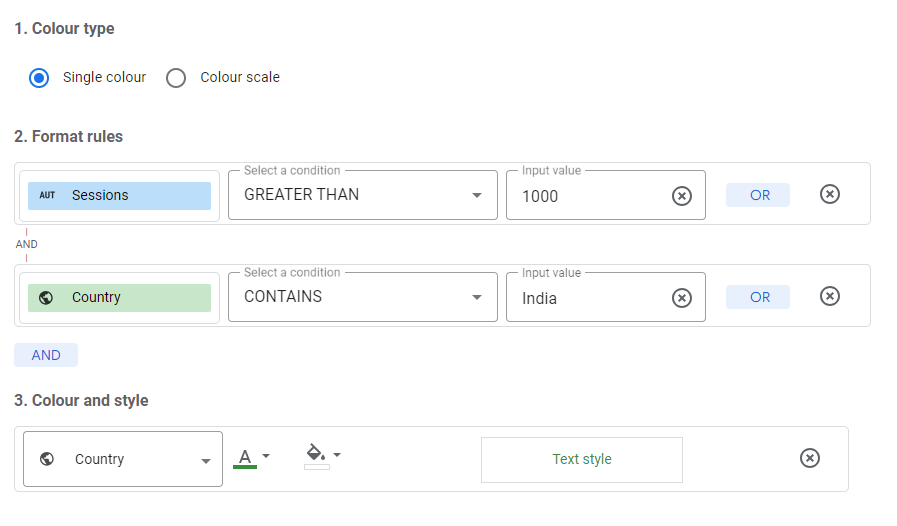Click the input field containing 1000
897x526 pixels.
coord(606,195)
